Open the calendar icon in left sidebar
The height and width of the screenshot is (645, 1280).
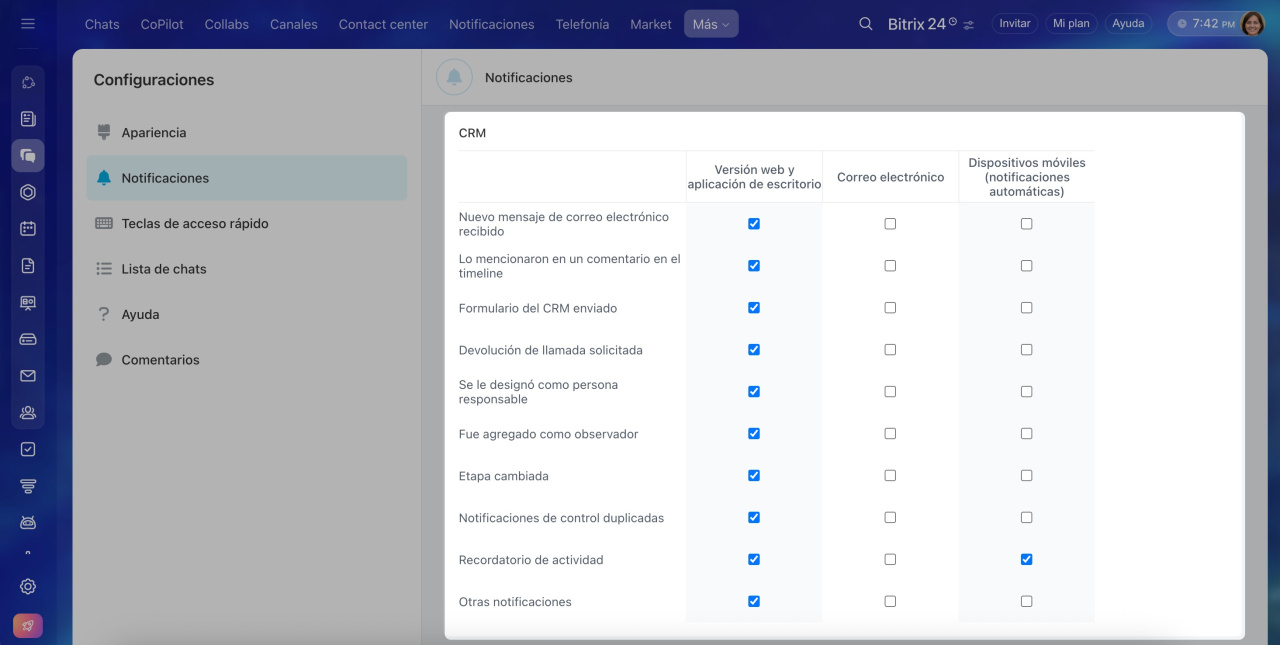(28, 228)
